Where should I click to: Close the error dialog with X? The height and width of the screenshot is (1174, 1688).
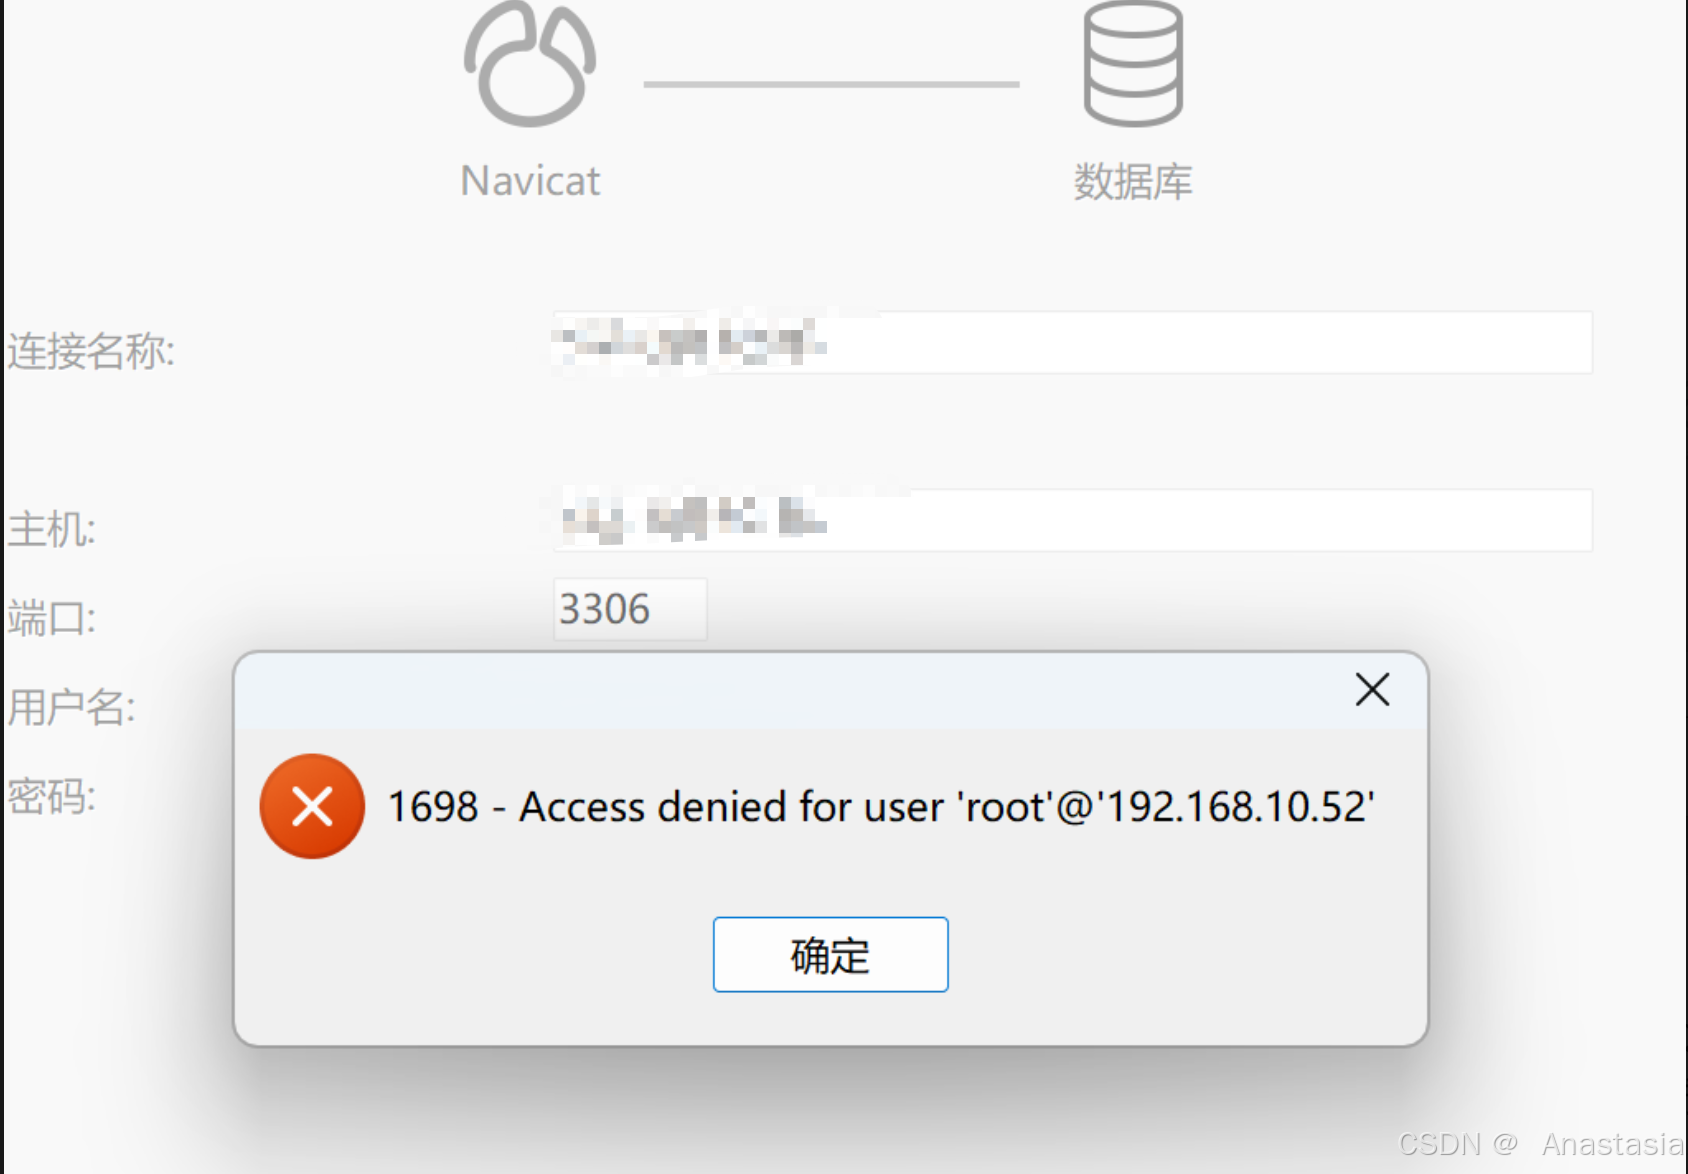[1372, 689]
